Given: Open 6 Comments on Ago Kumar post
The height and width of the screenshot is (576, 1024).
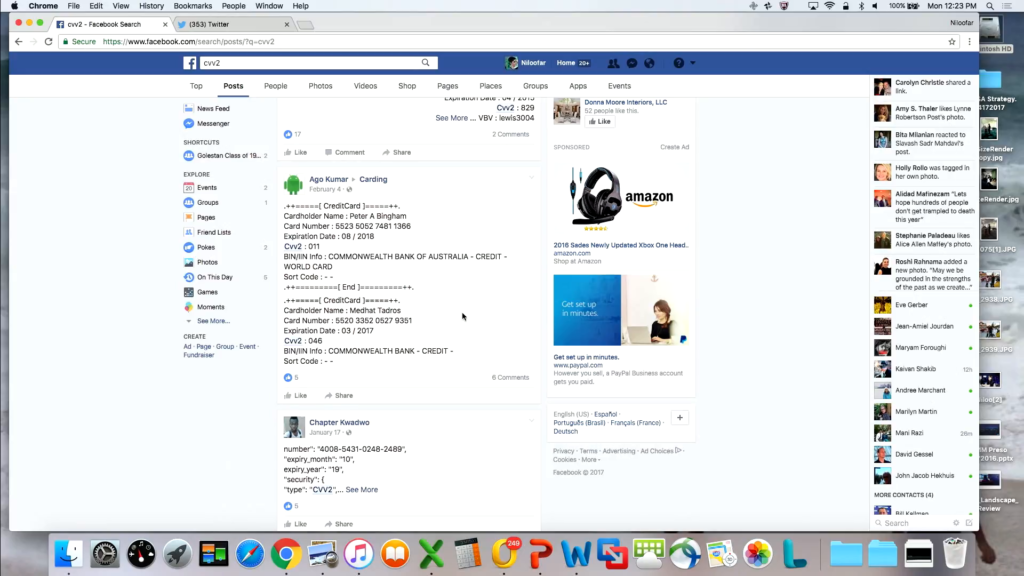Looking at the screenshot, I should tap(510, 377).
